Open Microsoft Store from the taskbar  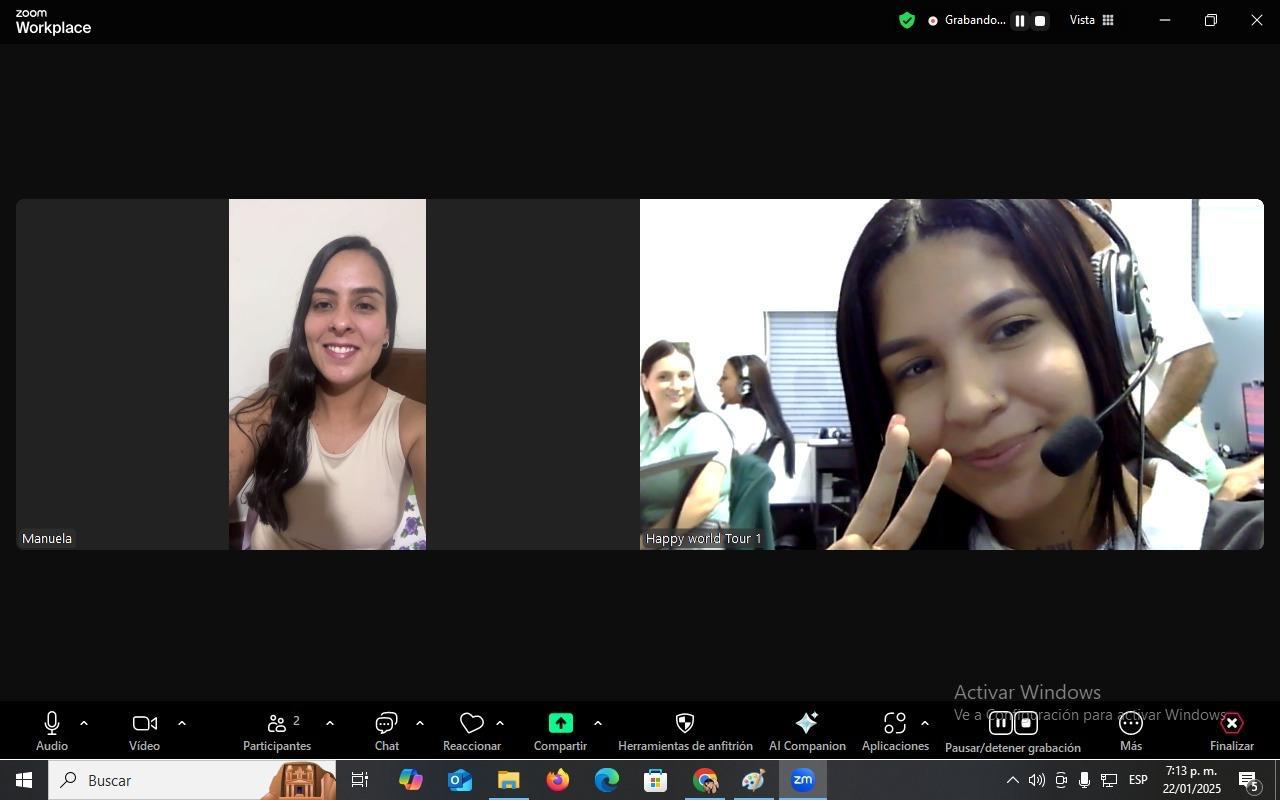[x=655, y=780]
